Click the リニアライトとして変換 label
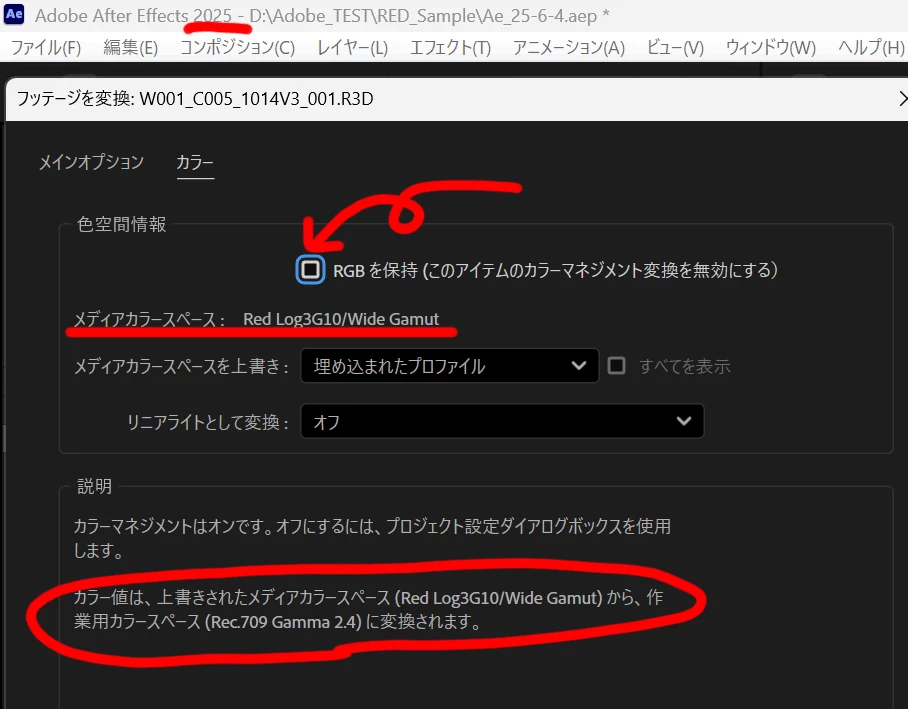 coord(207,422)
